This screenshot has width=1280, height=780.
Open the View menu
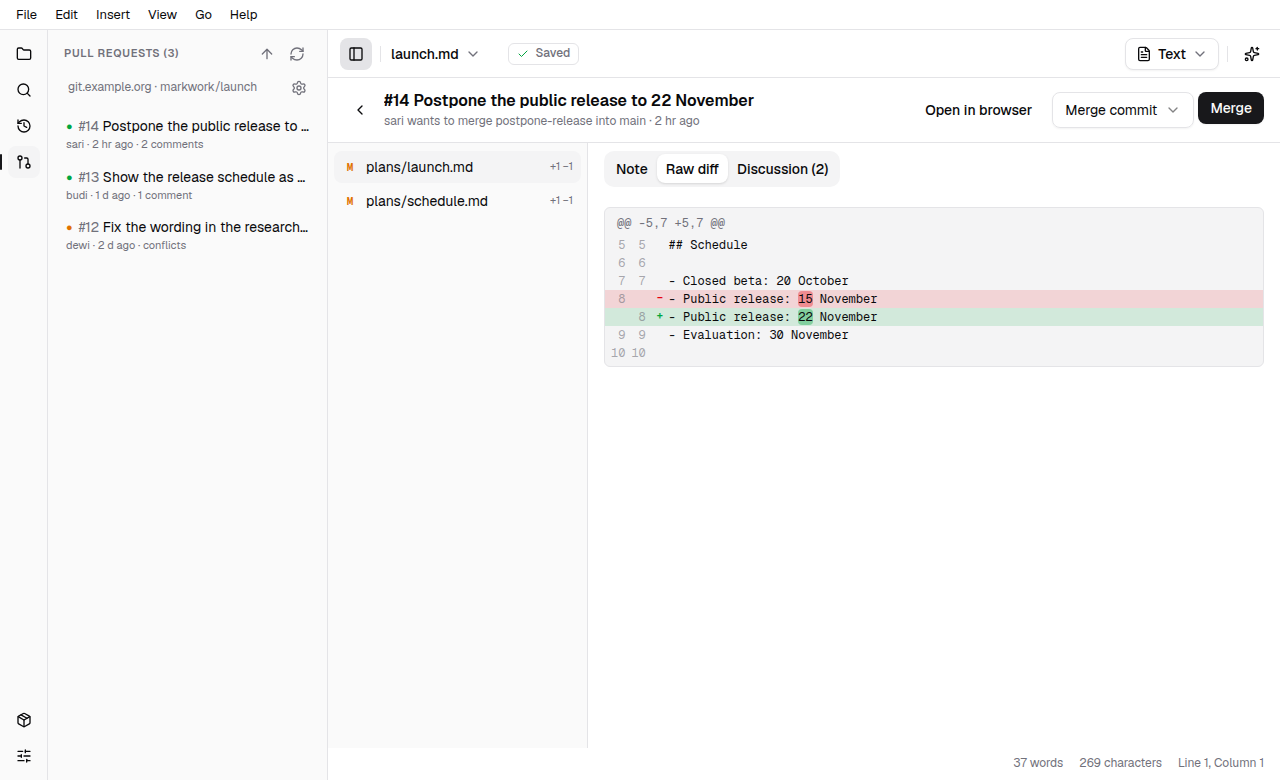pyautogui.click(x=162, y=15)
